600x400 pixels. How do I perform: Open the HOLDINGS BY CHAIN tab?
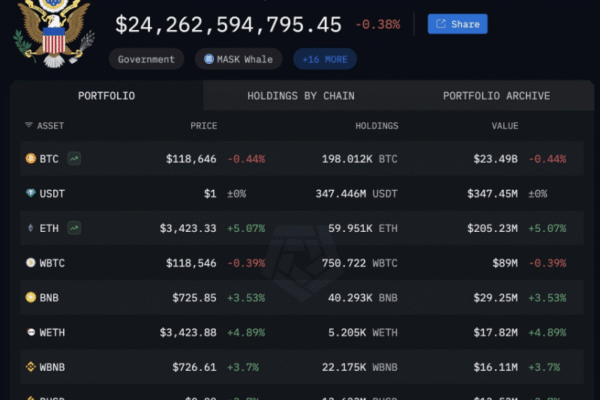coord(301,96)
